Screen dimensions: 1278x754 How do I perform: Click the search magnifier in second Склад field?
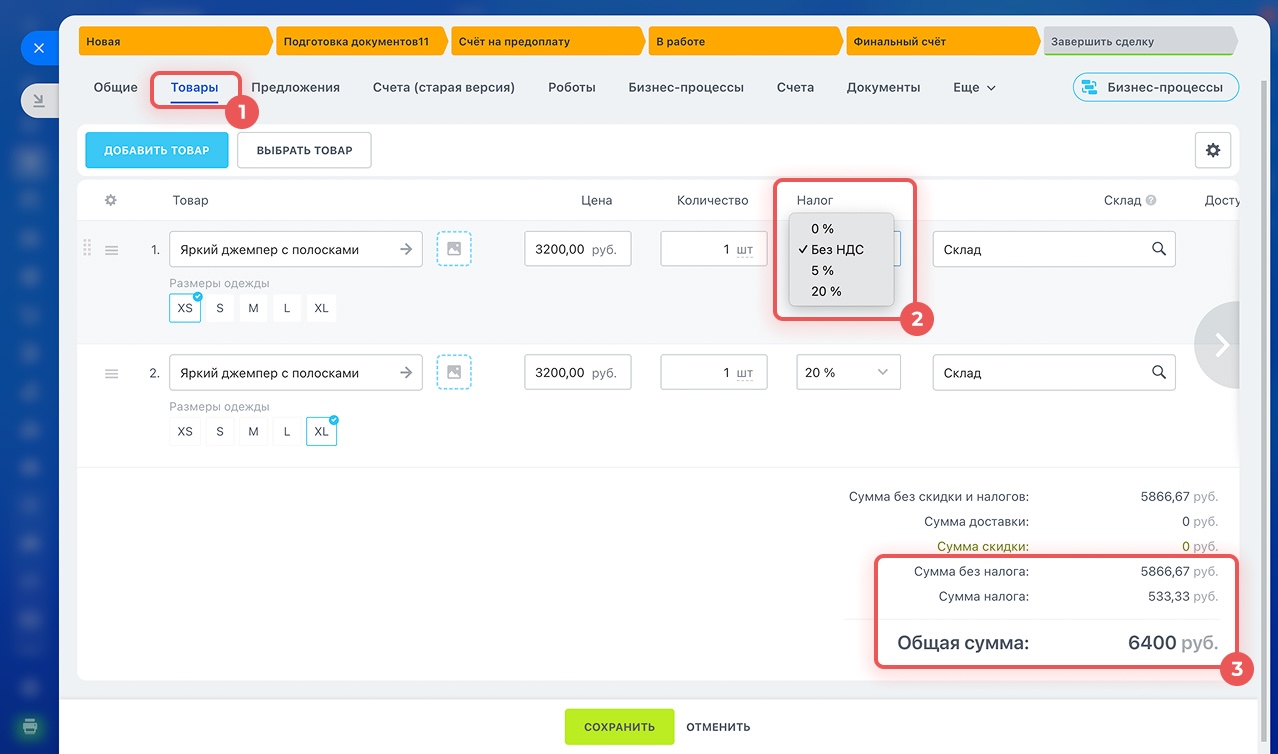[x=1158, y=372]
